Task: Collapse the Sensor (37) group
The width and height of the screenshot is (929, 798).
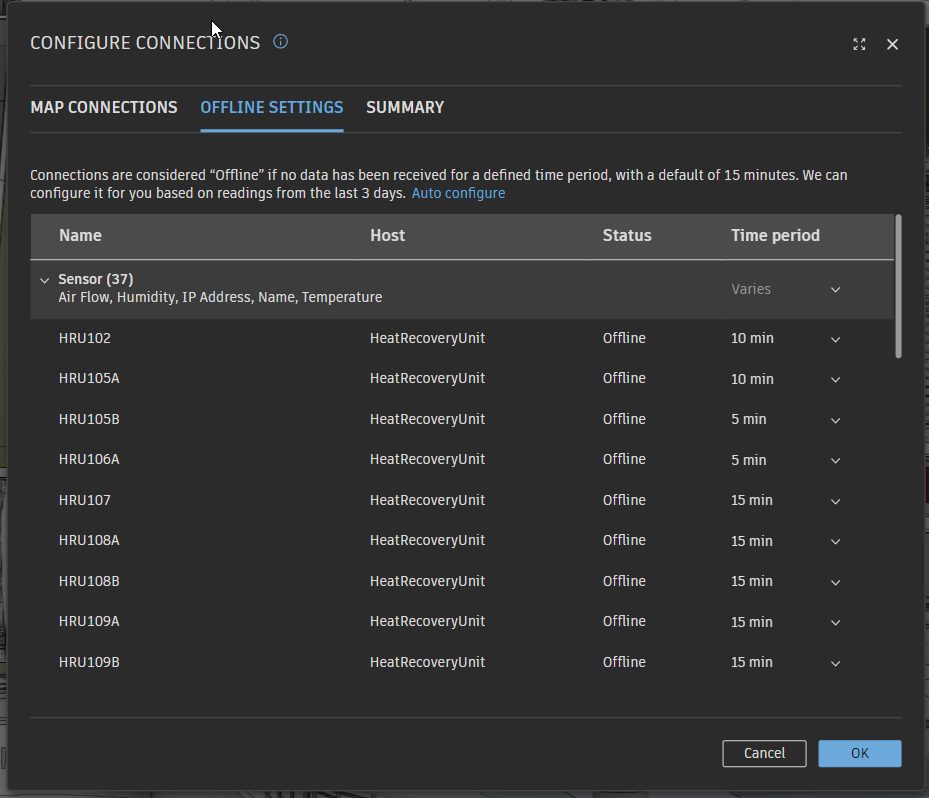Action: click(44, 280)
